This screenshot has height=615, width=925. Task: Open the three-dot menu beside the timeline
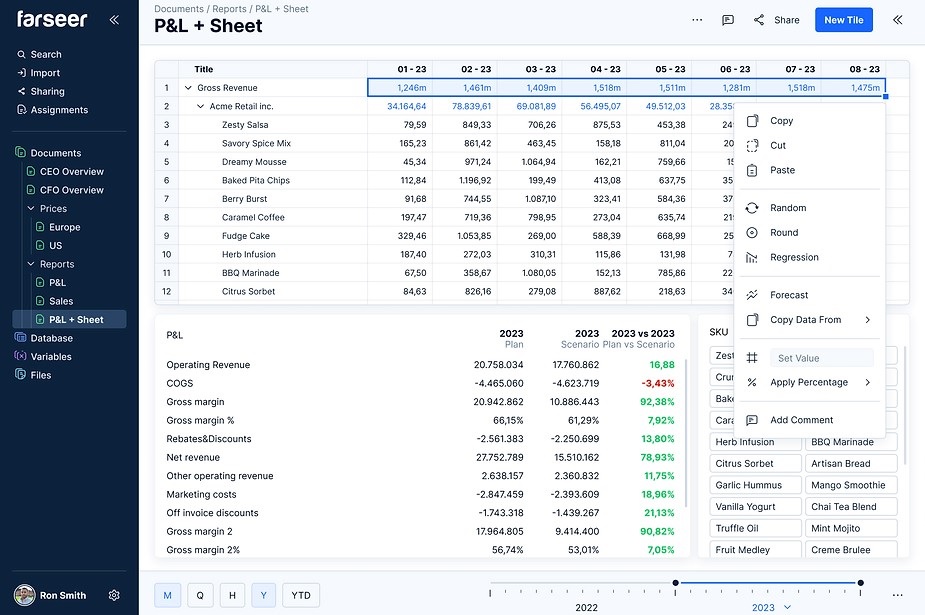(897, 596)
